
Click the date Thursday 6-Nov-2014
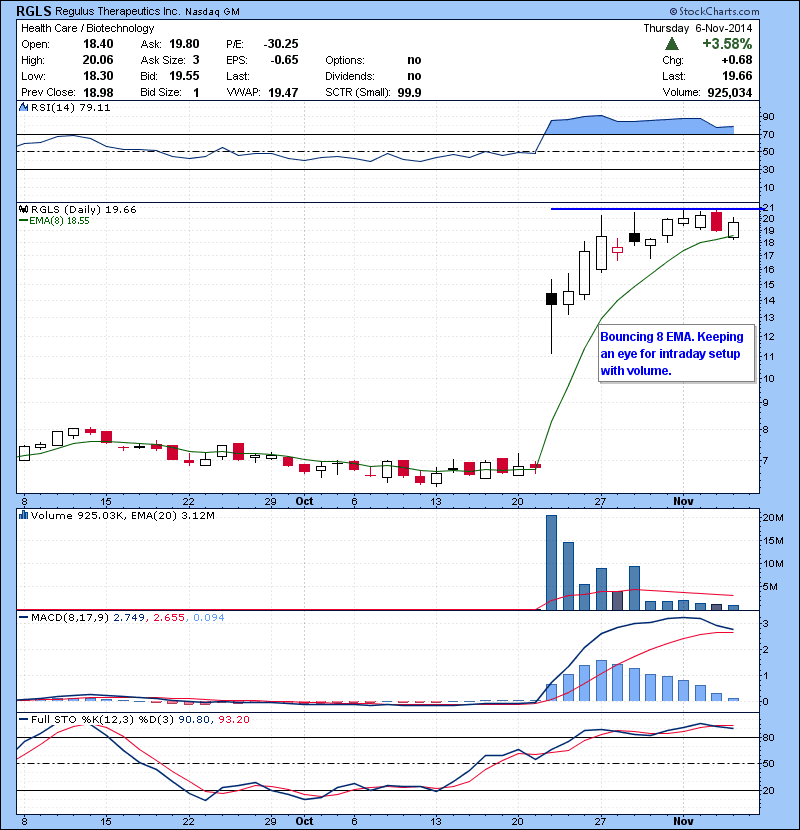[x=698, y=28]
